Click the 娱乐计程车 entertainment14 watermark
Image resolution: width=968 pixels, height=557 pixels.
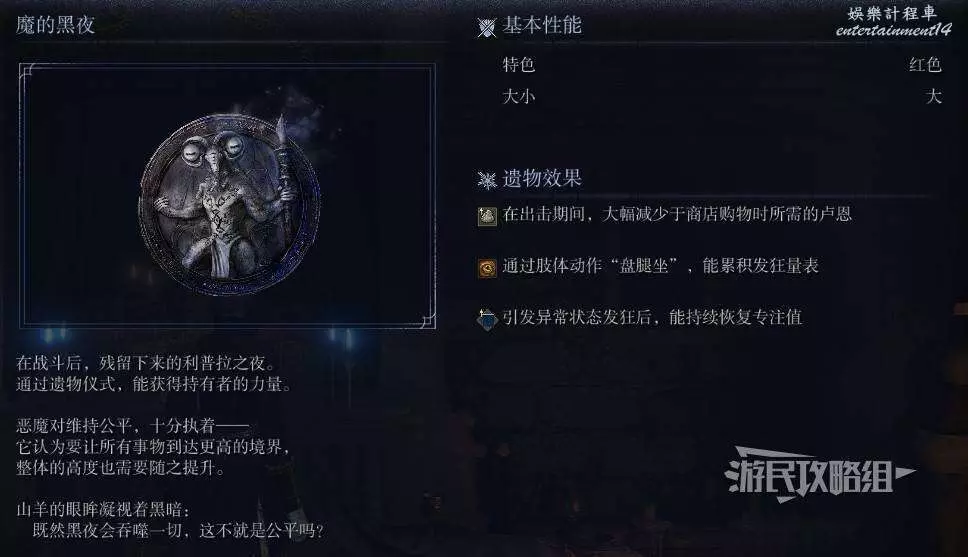[893, 22]
